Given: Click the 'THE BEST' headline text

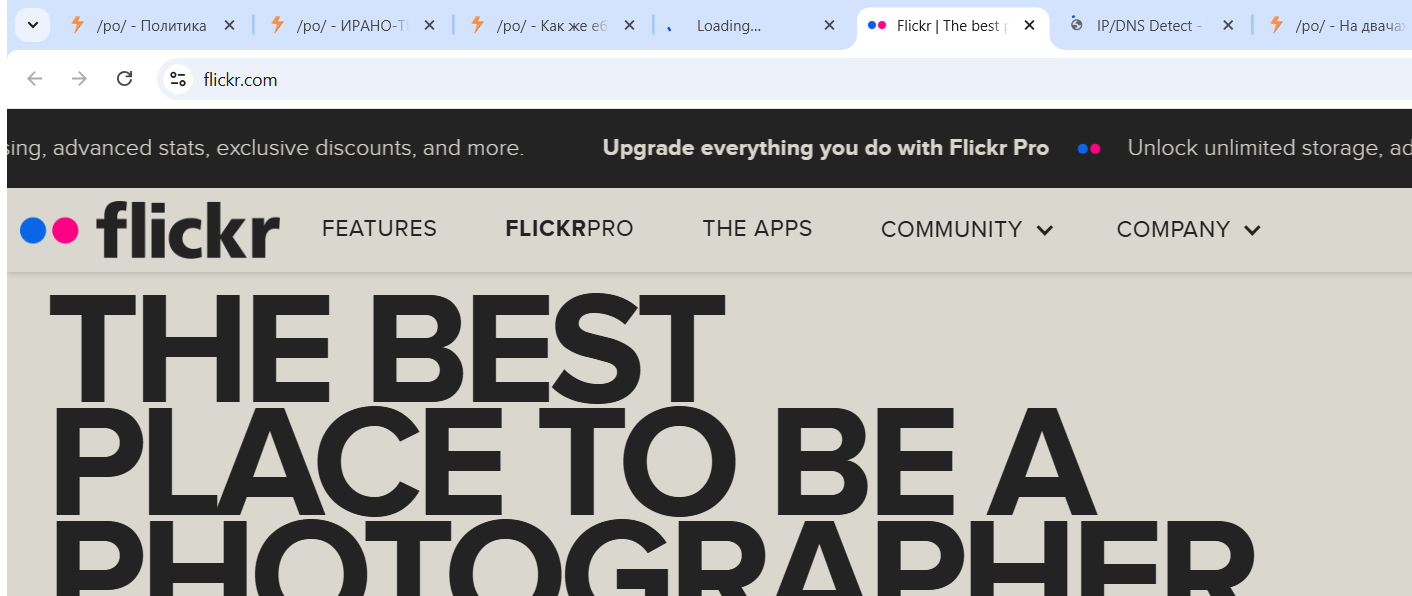Looking at the screenshot, I should pyautogui.click(x=386, y=347).
